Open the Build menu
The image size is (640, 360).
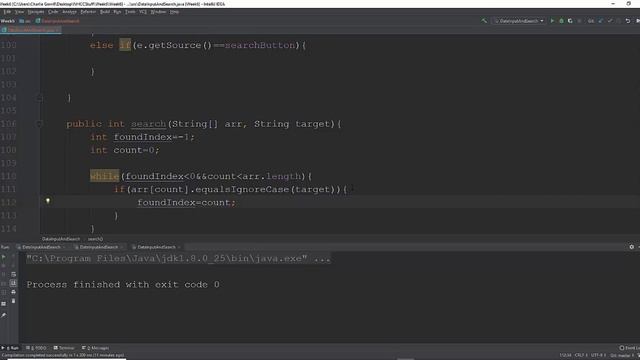[x=105, y=12]
